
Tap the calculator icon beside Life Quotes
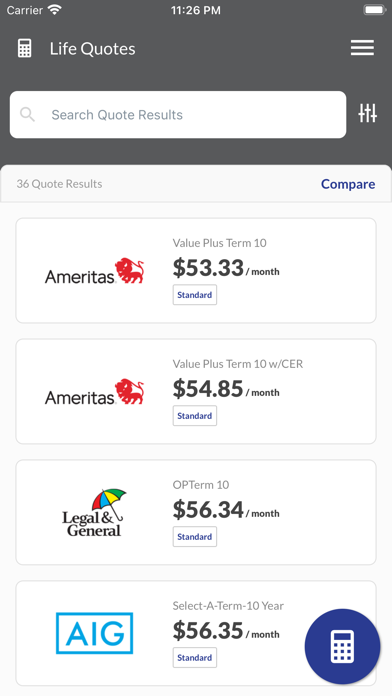tap(25, 48)
